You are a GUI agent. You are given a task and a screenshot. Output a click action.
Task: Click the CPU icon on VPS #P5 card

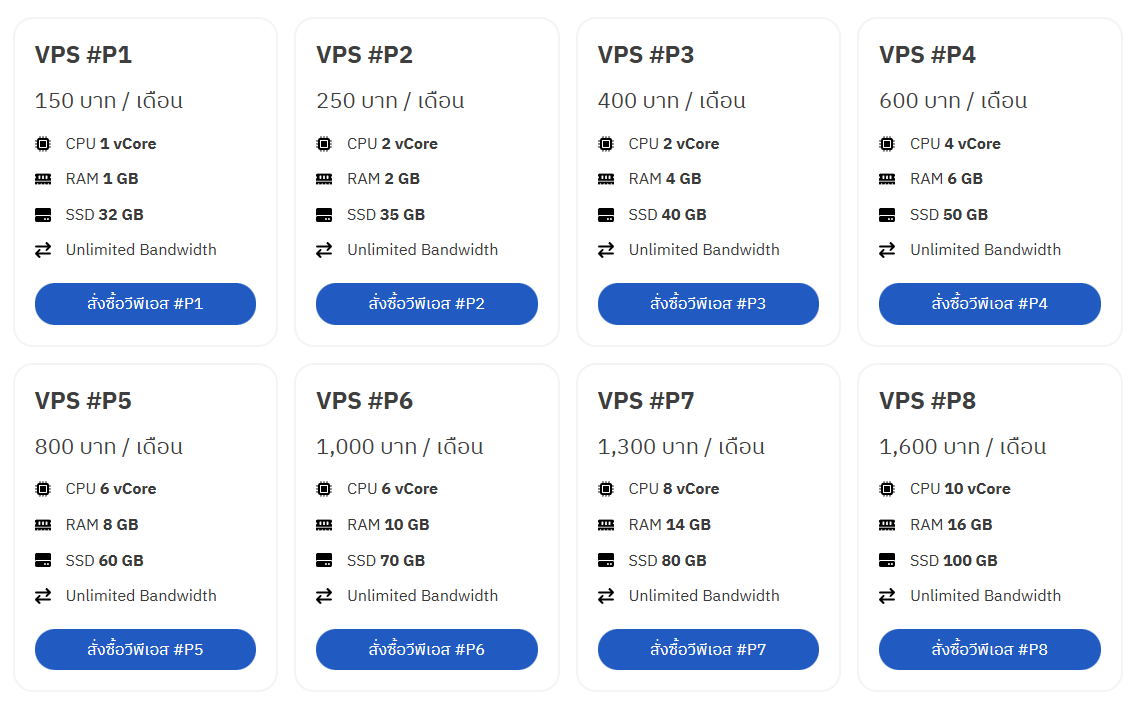42,489
